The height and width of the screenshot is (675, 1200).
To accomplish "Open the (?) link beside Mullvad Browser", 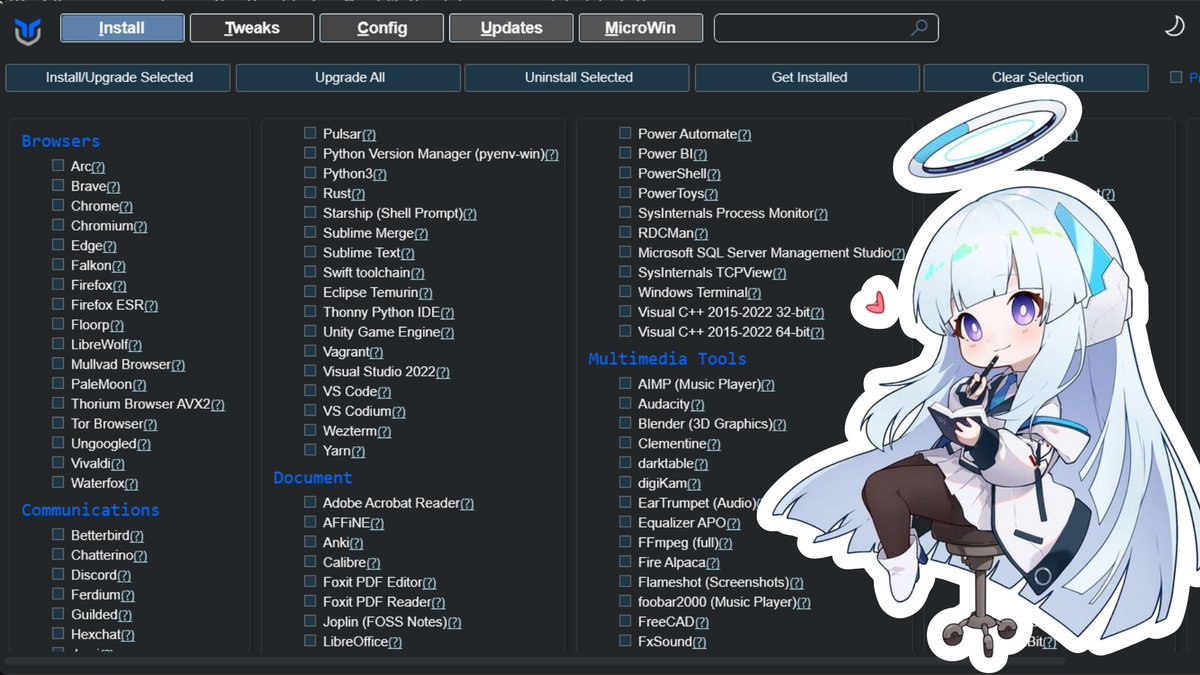I will [x=178, y=365].
